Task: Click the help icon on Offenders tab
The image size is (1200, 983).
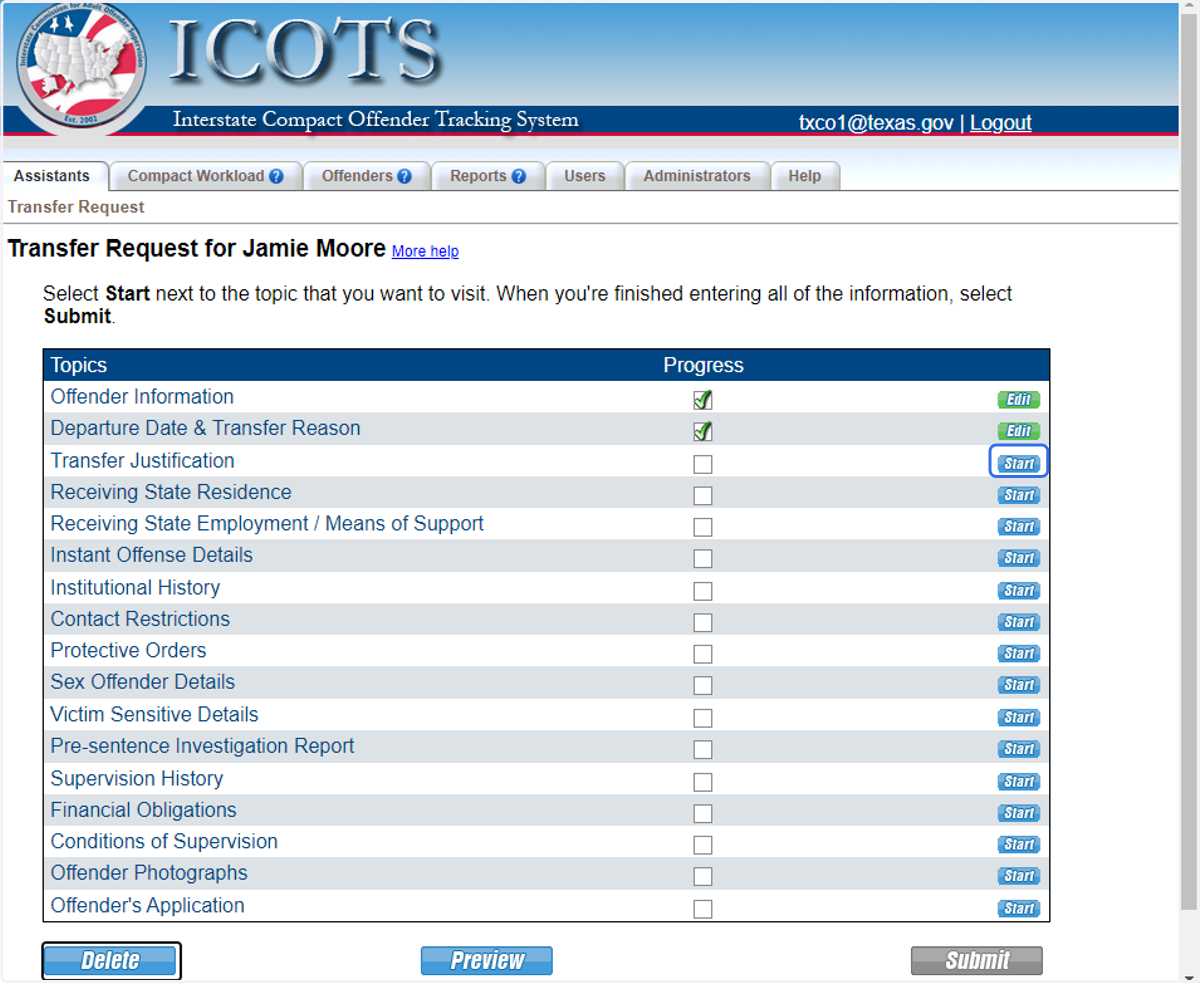Action: tap(404, 176)
